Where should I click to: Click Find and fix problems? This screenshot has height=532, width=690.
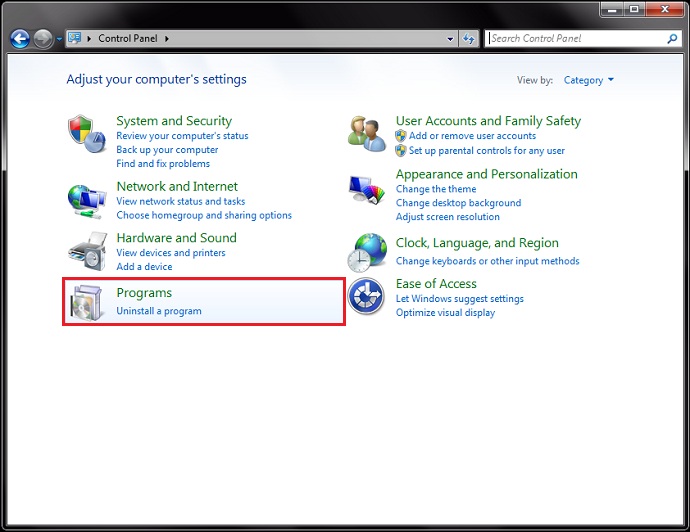click(163, 164)
